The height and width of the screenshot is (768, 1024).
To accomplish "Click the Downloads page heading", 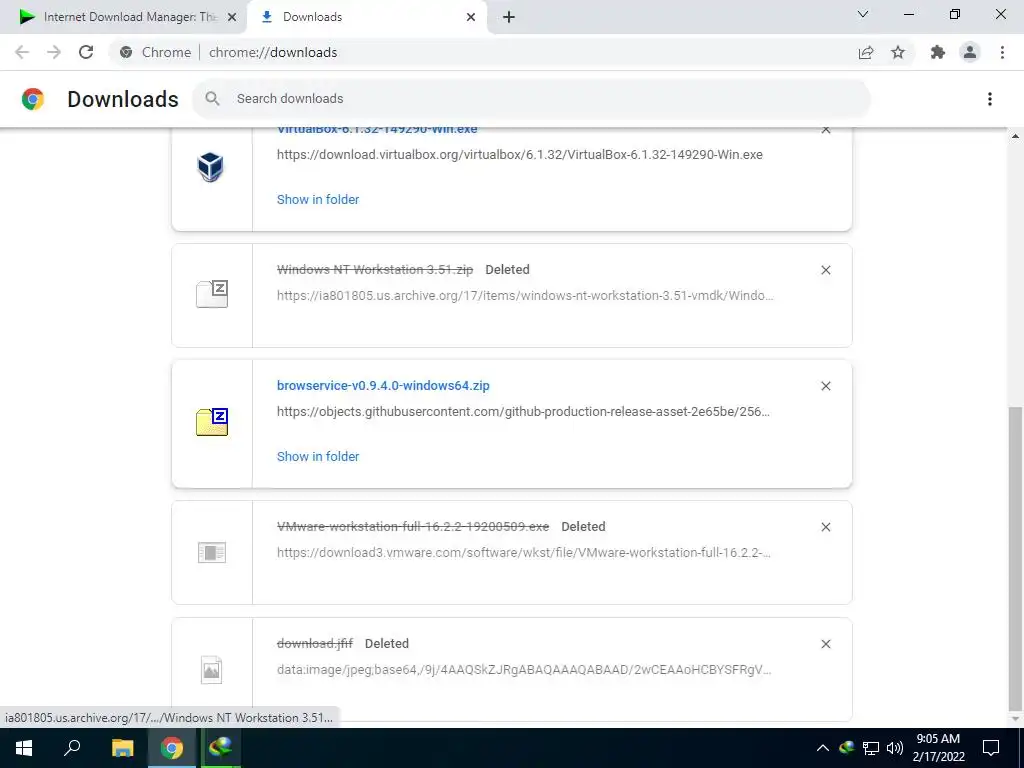I will [123, 99].
